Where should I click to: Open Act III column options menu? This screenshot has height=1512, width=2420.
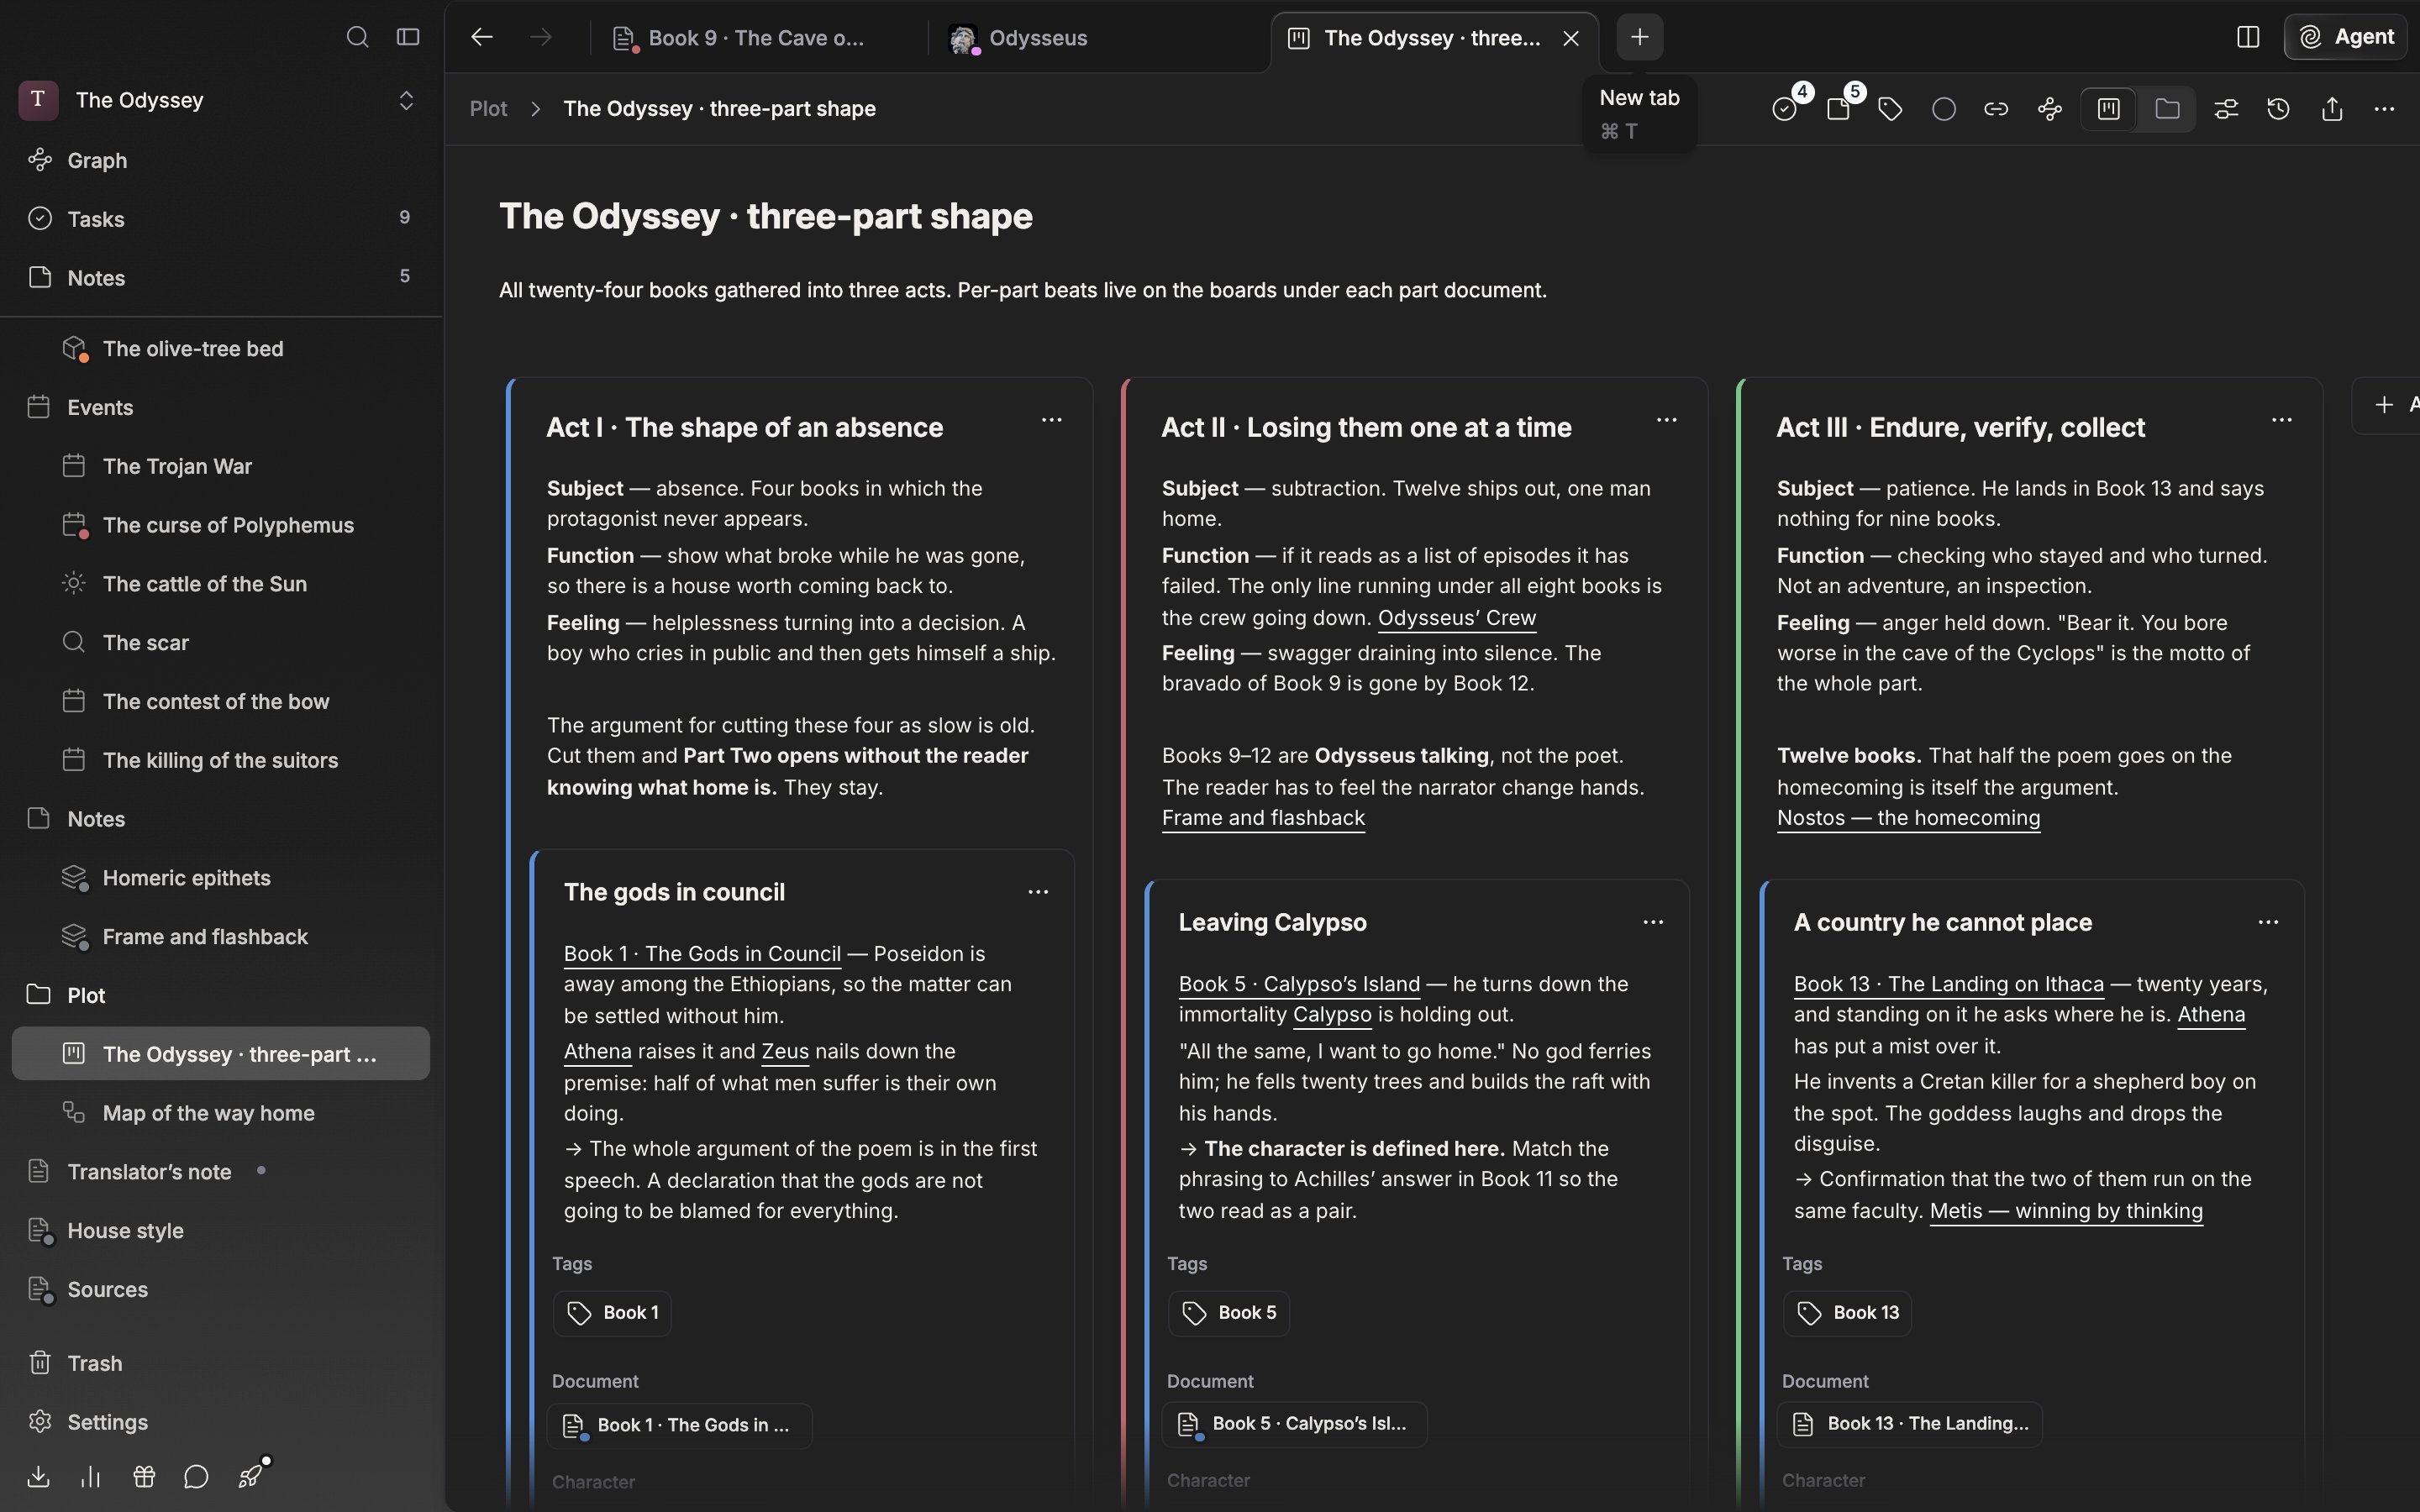coord(2281,420)
